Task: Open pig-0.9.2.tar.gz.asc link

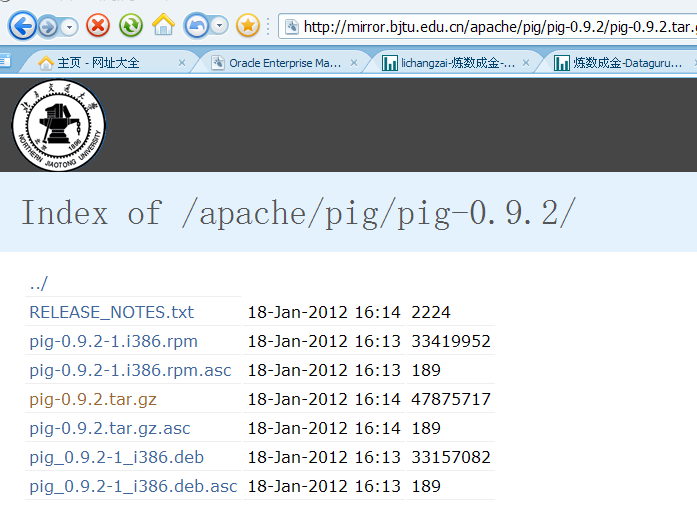Action: pyautogui.click(x=110, y=428)
